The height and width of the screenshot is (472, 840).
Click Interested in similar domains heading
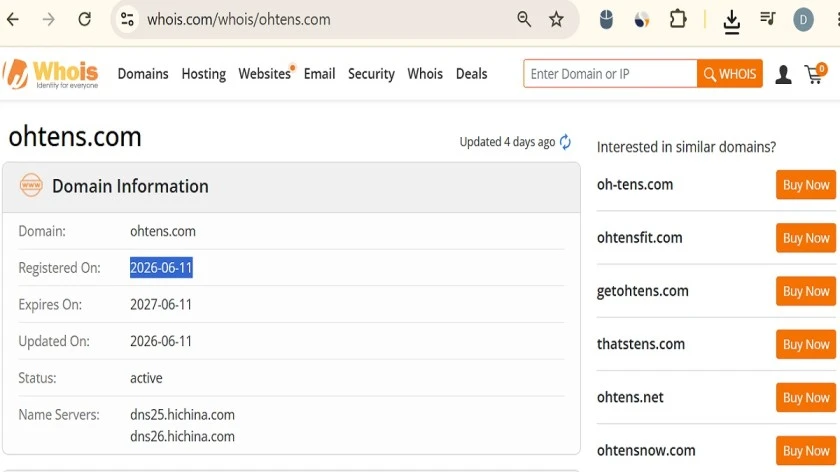pos(686,147)
